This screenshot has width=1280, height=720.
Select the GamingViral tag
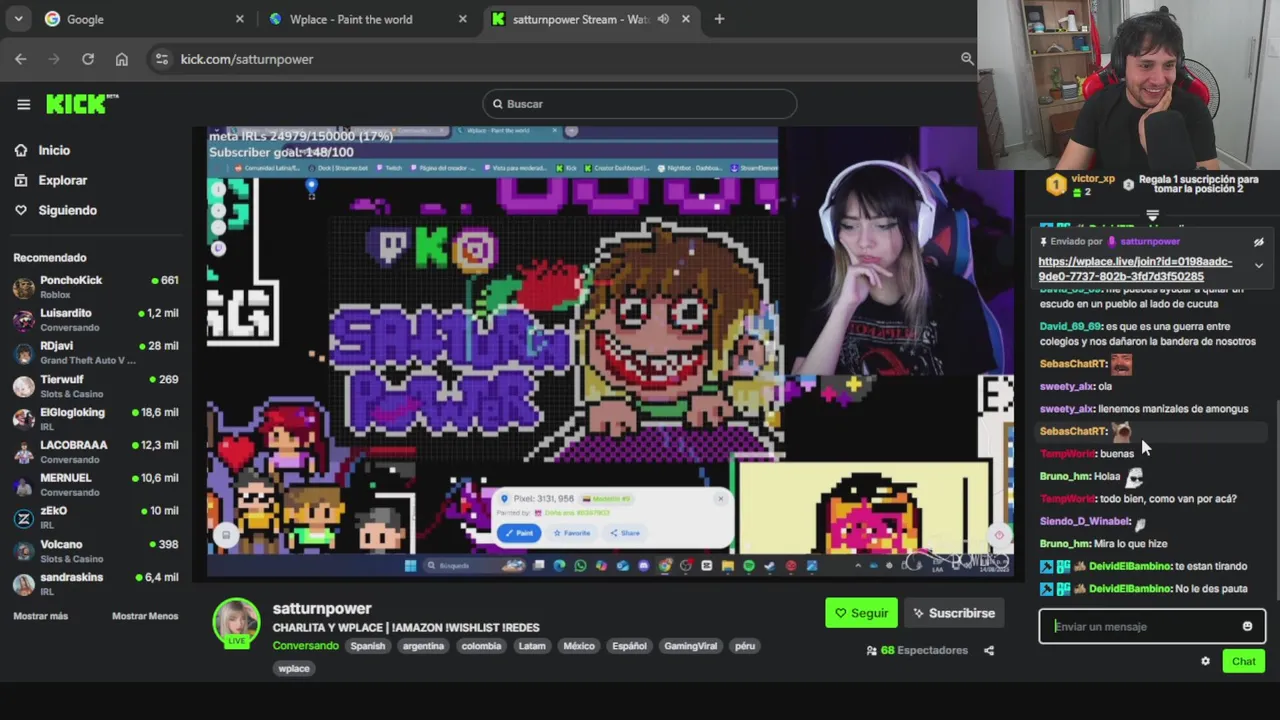691,646
